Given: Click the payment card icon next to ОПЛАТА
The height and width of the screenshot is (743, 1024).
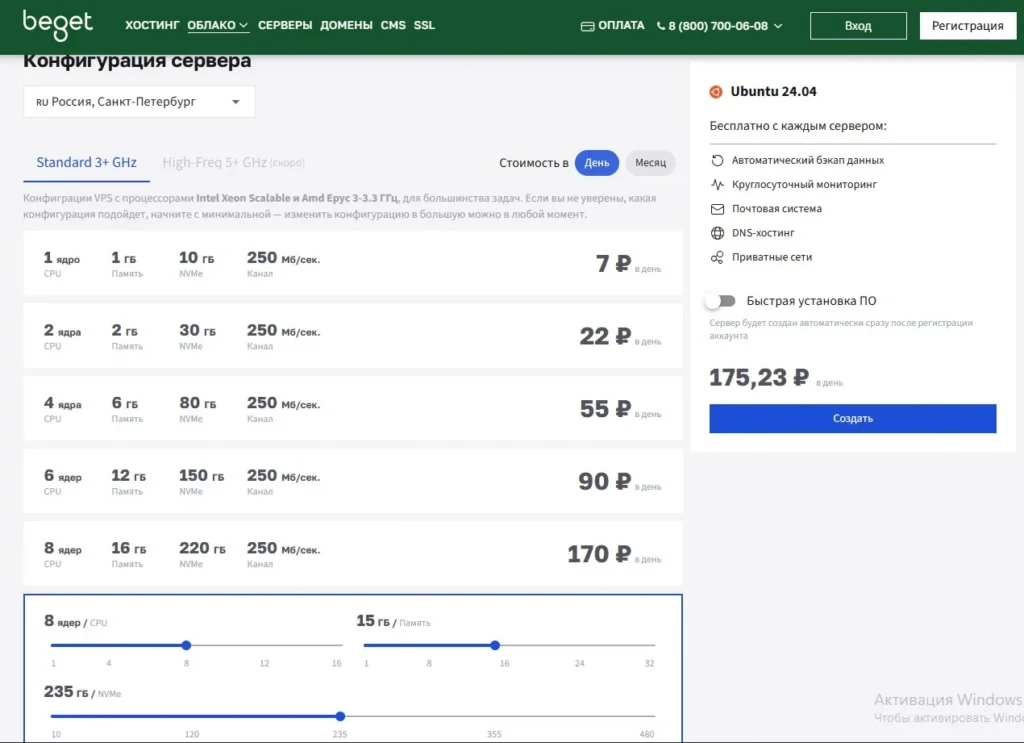Looking at the screenshot, I should coord(587,26).
